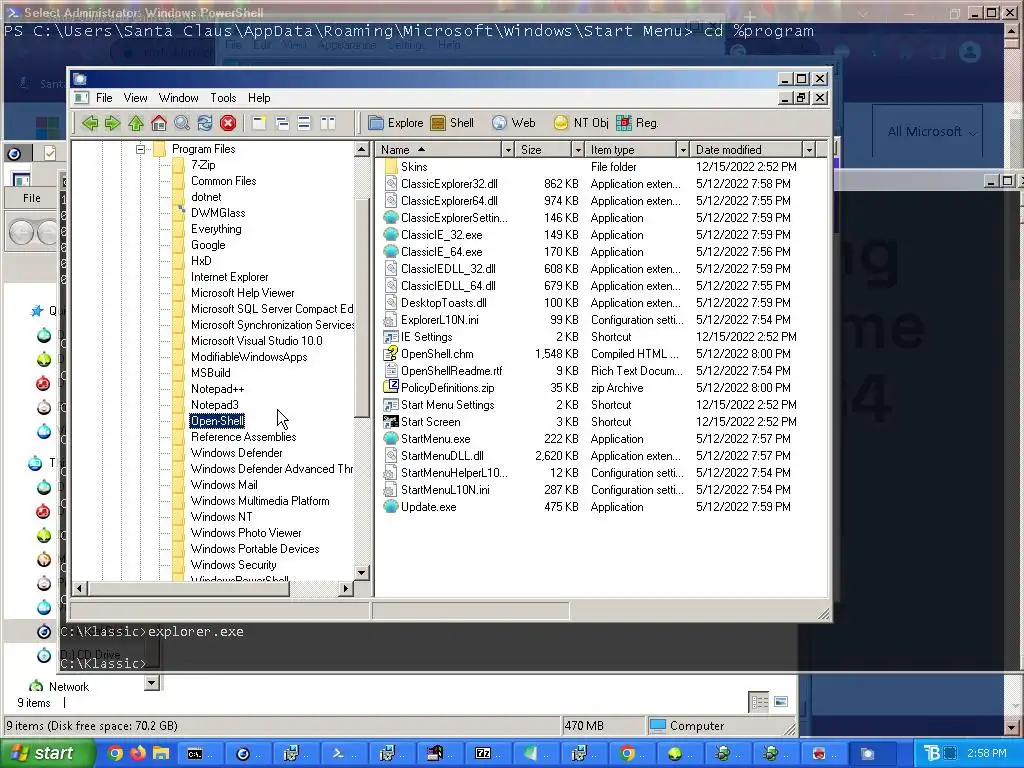1024x768 pixels.
Task: Click the New window toolbar icon
Action: 259,123
